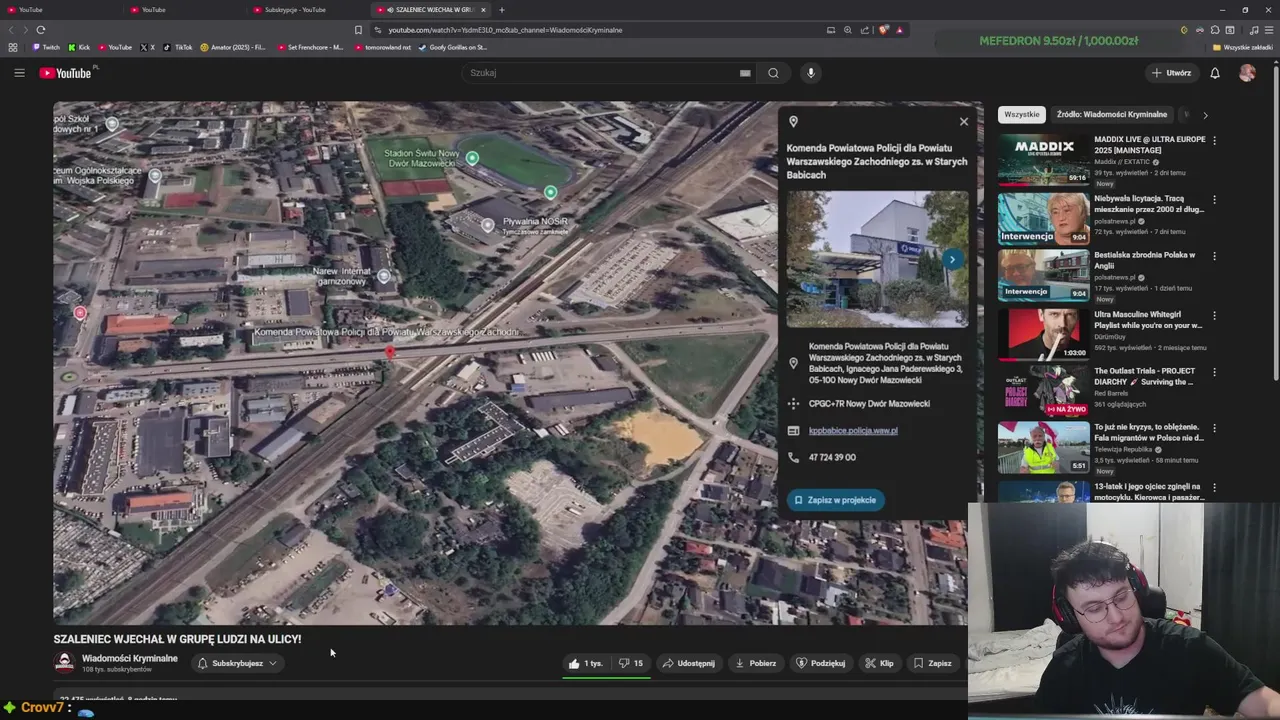Open options for The Outlast Trials video

coord(1214,372)
